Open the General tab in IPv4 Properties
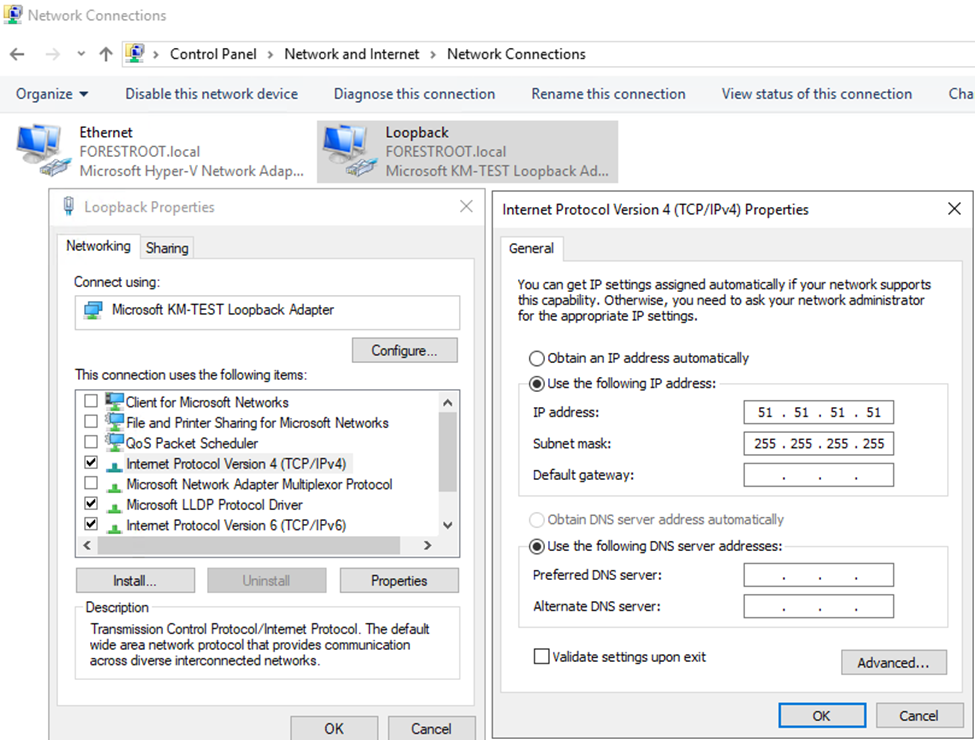Image resolution: width=975 pixels, height=740 pixels. pyautogui.click(x=531, y=248)
